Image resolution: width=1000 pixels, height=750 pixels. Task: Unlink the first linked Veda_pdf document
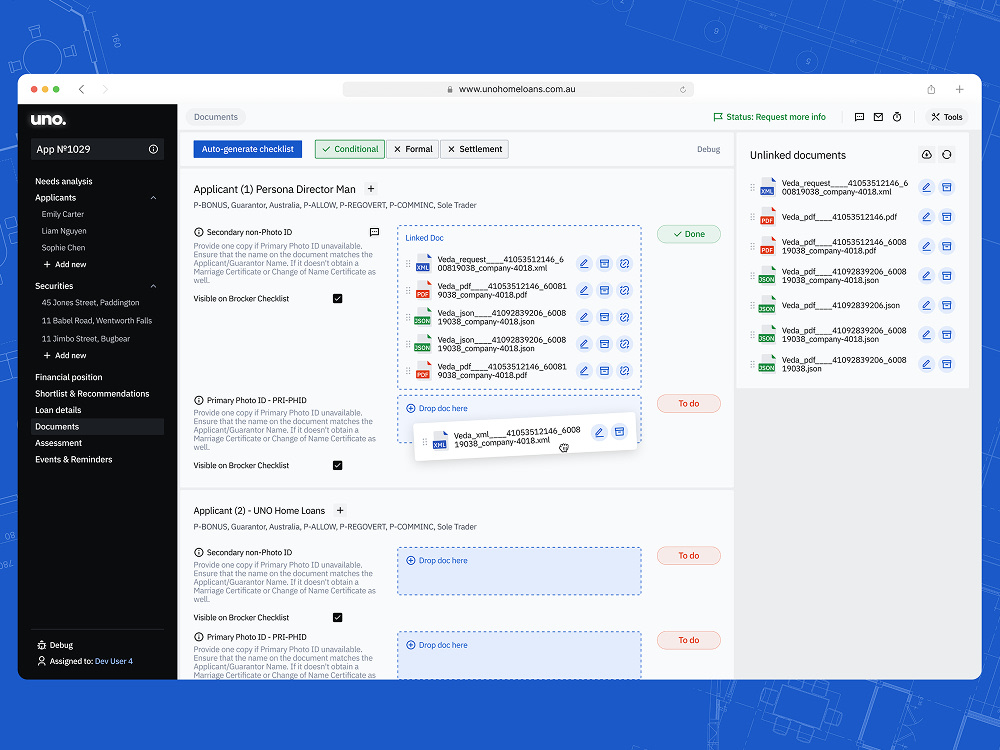pos(624,290)
